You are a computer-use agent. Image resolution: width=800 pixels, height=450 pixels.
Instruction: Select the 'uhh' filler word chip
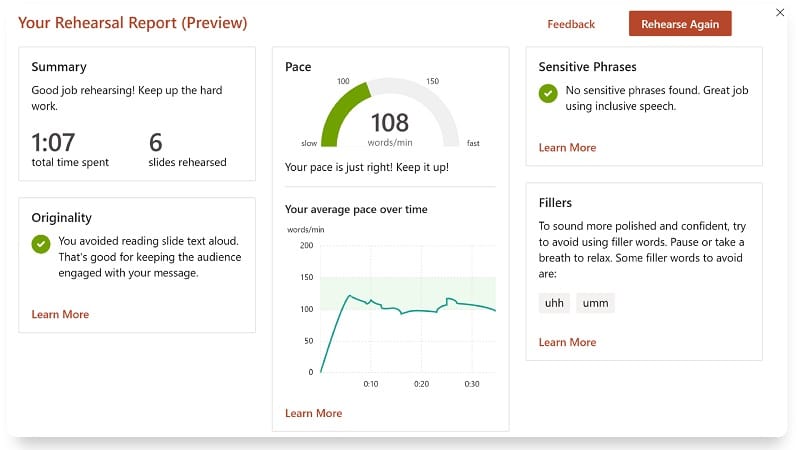point(554,303)
